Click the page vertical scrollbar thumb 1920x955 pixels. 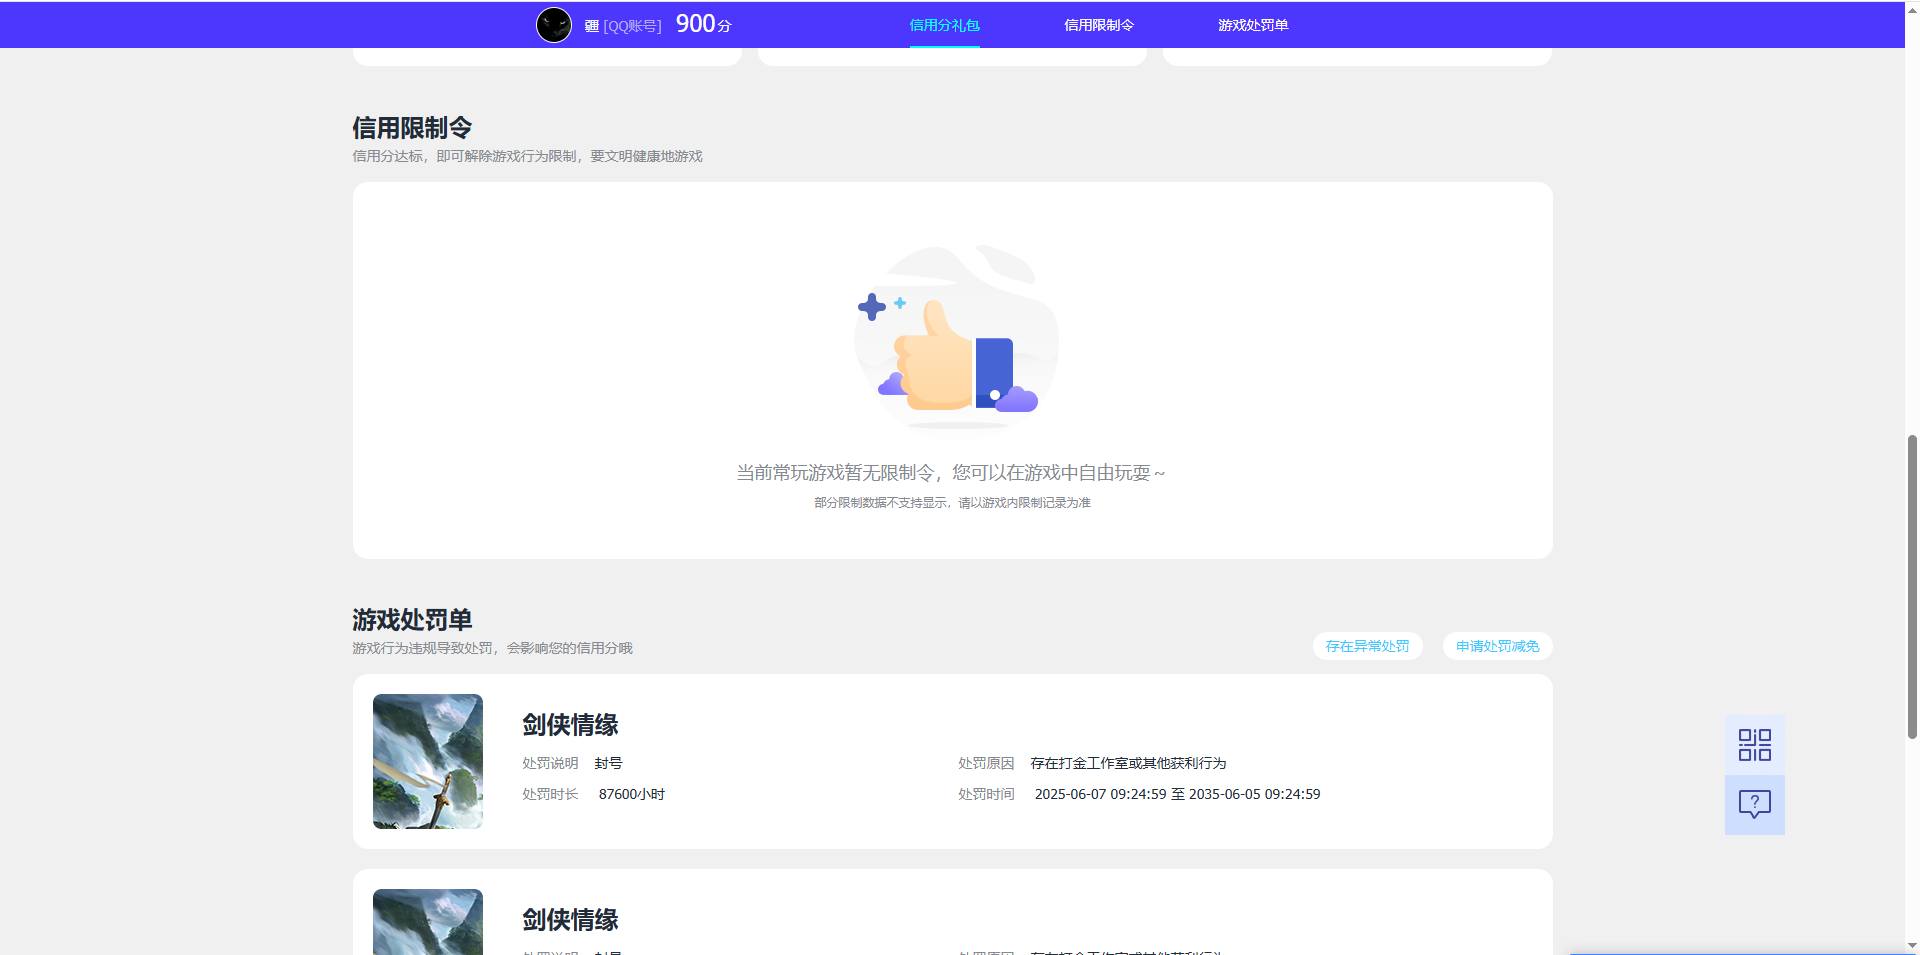1912,586
